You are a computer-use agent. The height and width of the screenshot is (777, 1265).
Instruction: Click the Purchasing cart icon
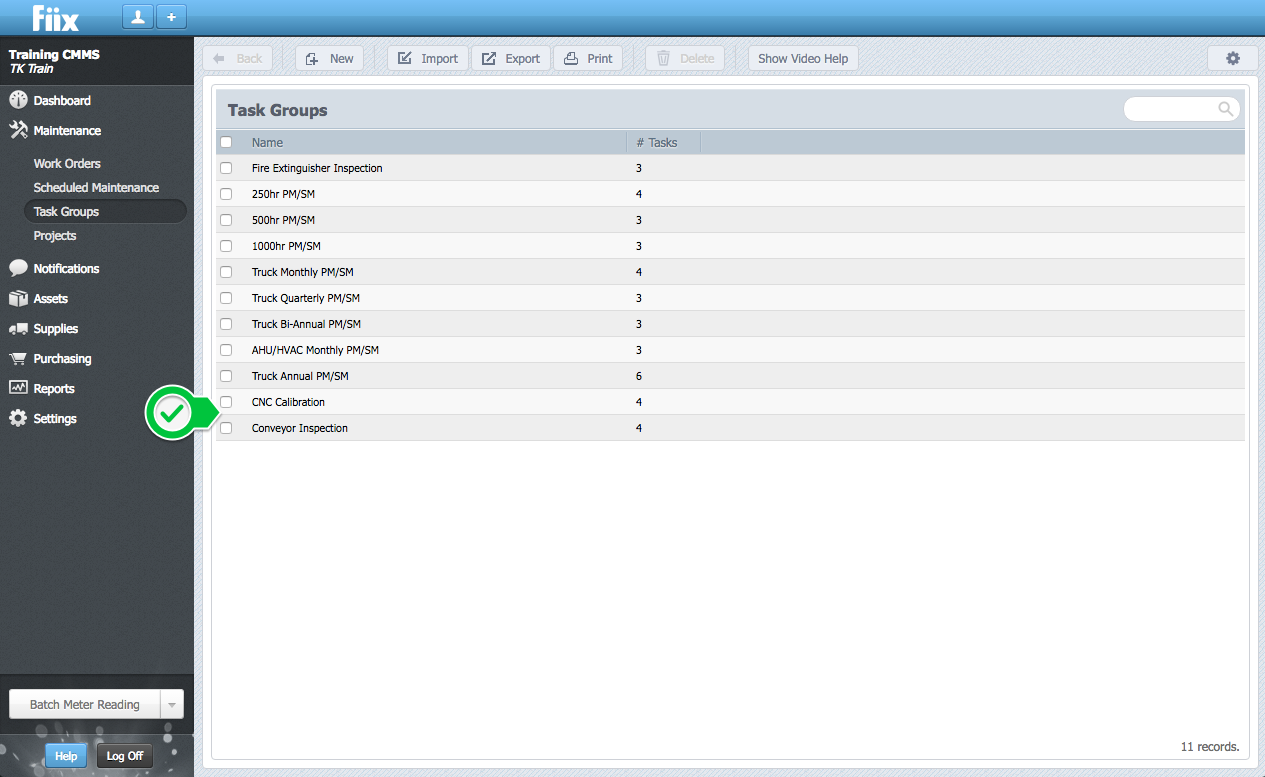[18, 358]
